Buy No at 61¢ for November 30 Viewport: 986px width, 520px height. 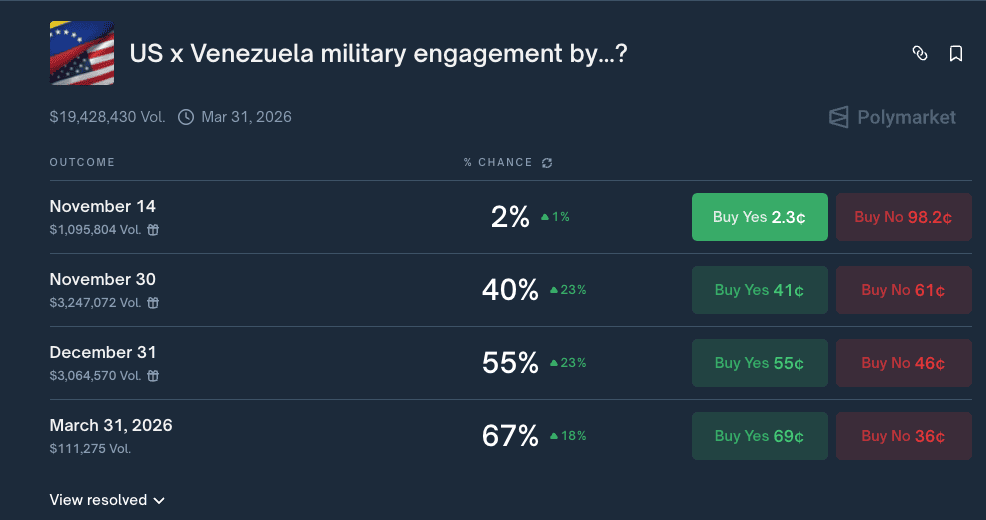pyautogui.click(x=903, y=290)
